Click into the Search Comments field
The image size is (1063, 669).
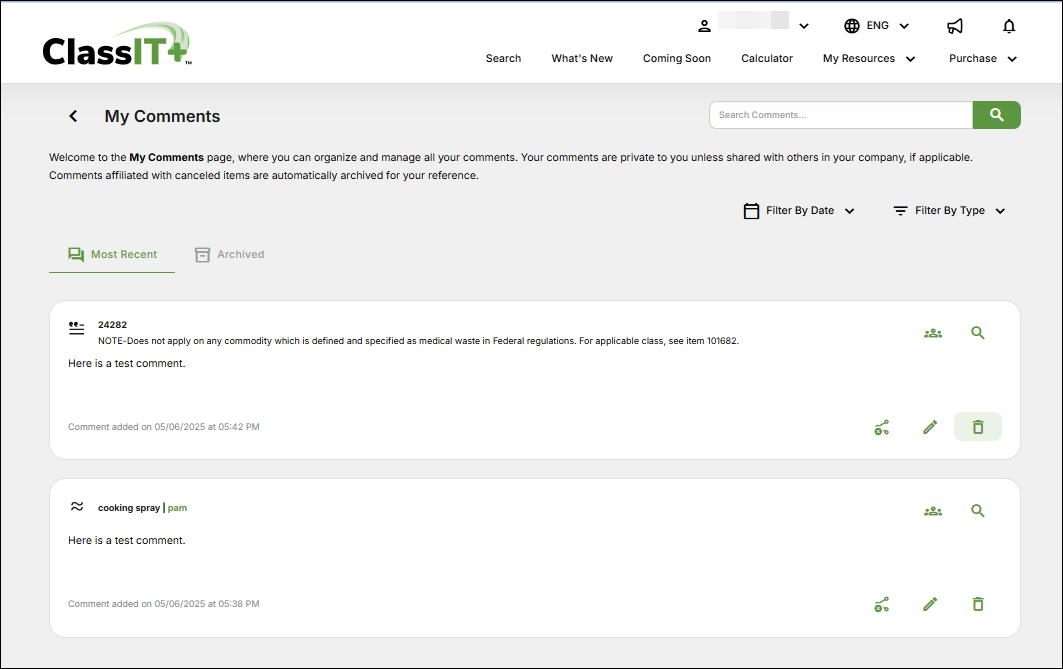[840, 115]
